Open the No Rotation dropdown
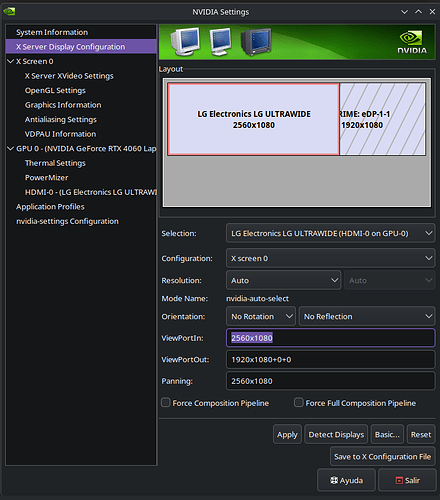This screenshot has height=500, width=440. tap(261, 316)
